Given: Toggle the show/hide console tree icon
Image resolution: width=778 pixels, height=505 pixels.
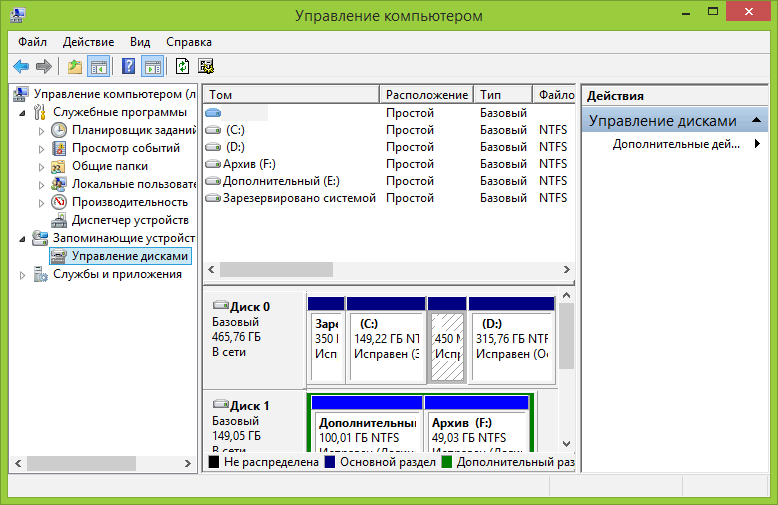Looking at the screenshot, I should 99,67.
